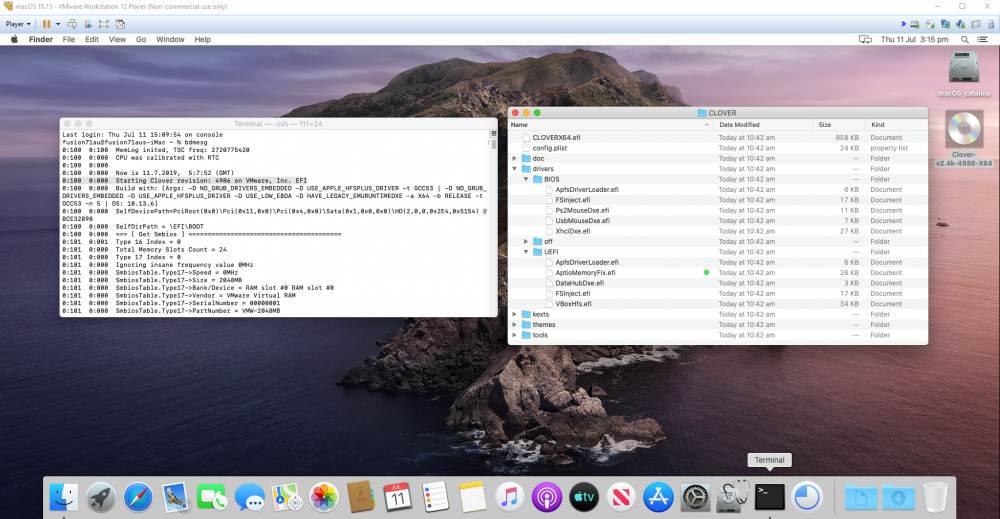Open System Preferences from the Dock

[x=695, y=497]
